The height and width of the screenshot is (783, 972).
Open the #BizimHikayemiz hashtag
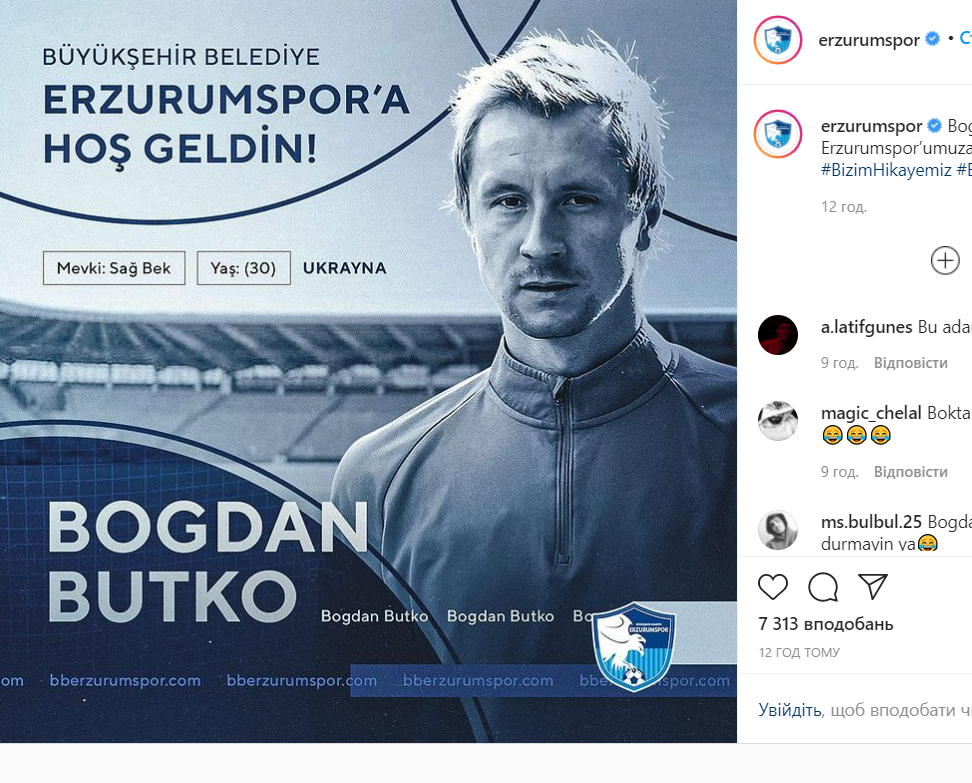click(886, 170)
